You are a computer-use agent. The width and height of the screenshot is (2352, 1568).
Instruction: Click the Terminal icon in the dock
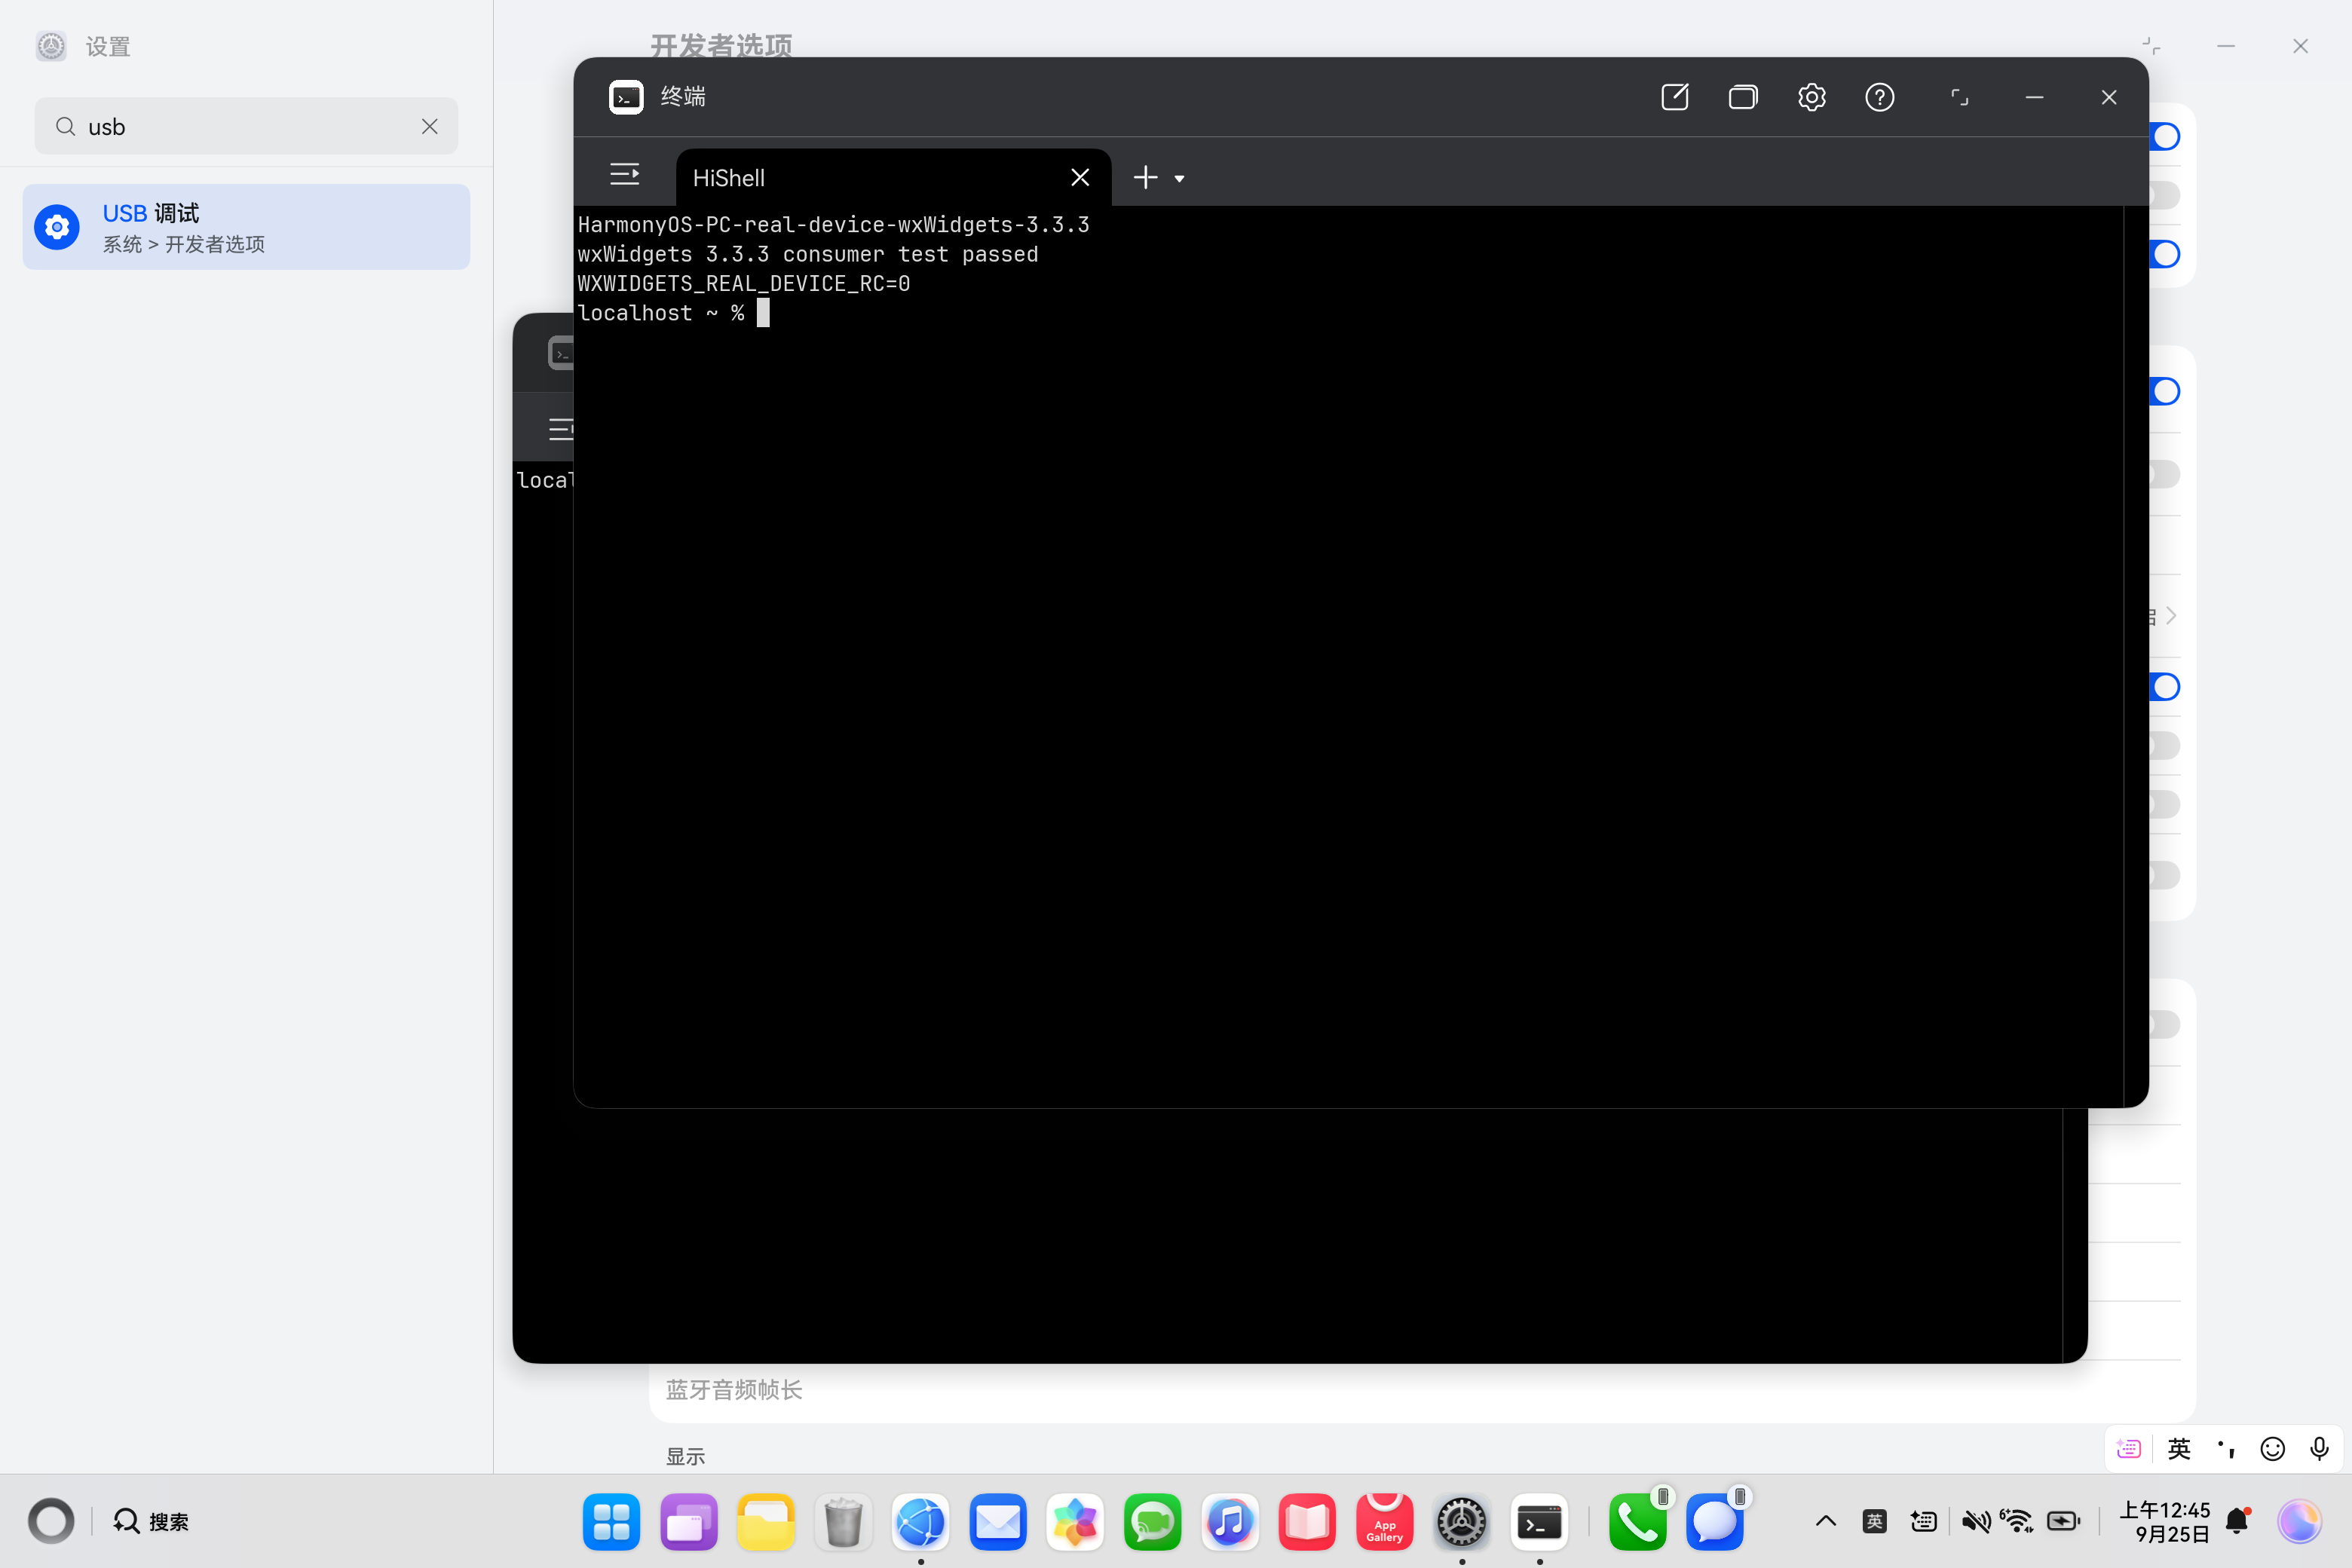click(1540, 1522)
